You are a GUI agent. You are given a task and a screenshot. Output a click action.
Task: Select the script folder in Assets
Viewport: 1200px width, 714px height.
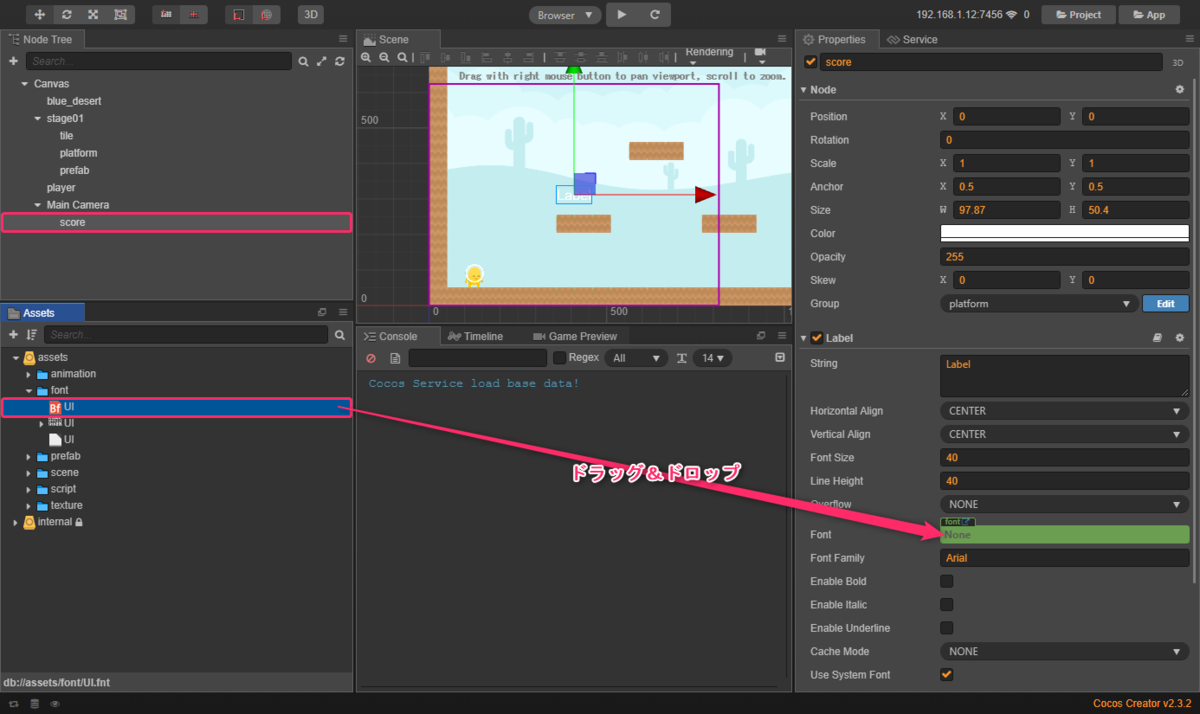click(63, 489)
